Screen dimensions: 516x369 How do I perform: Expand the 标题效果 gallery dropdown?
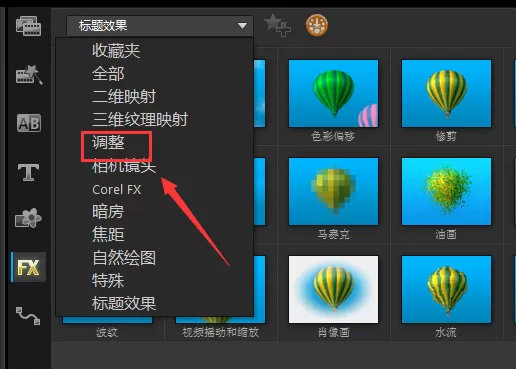click(160, 26)
